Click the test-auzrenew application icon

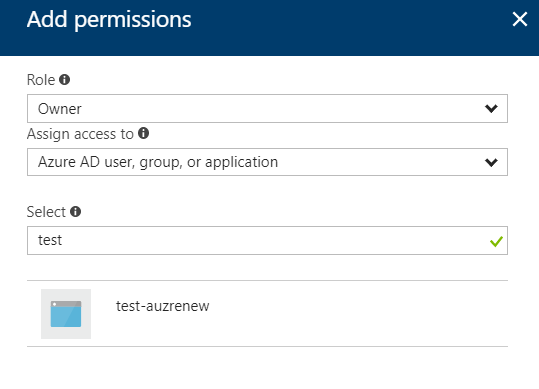66,314
